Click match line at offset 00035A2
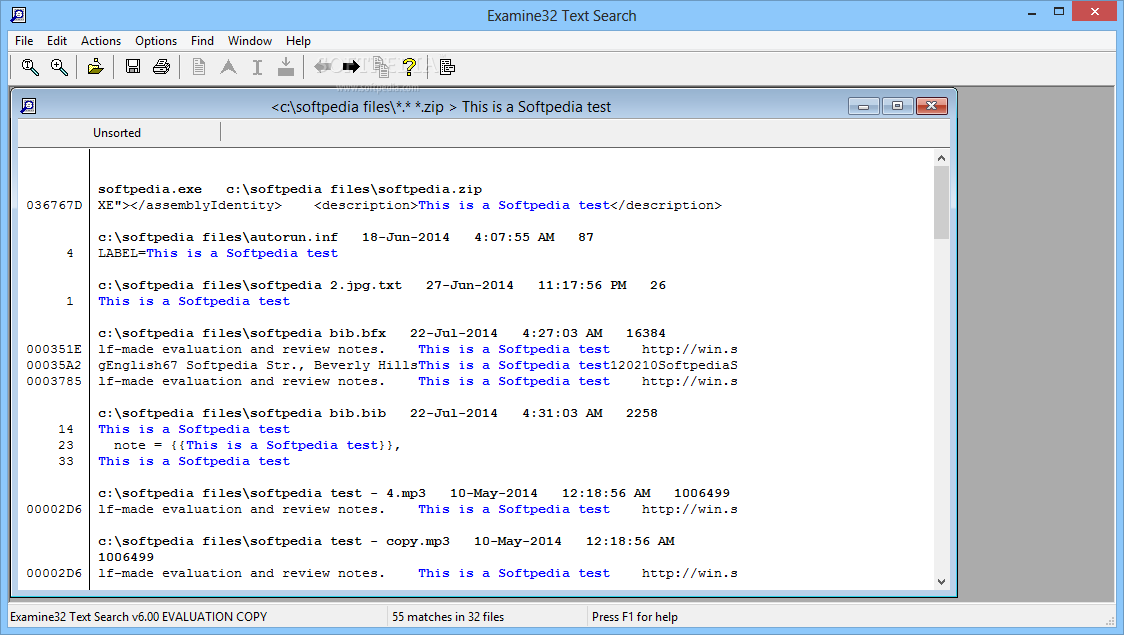The image size is (1124, 635). point(418,365)
